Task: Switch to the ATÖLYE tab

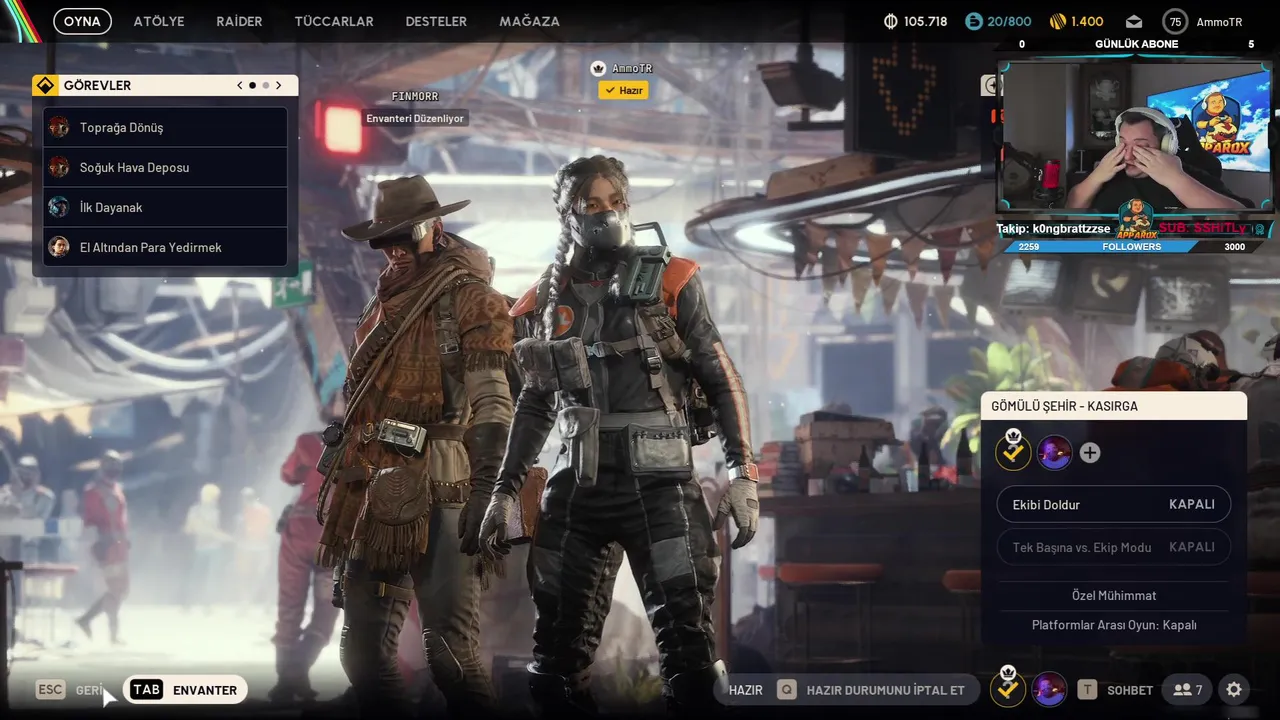Action: point(159,21)
